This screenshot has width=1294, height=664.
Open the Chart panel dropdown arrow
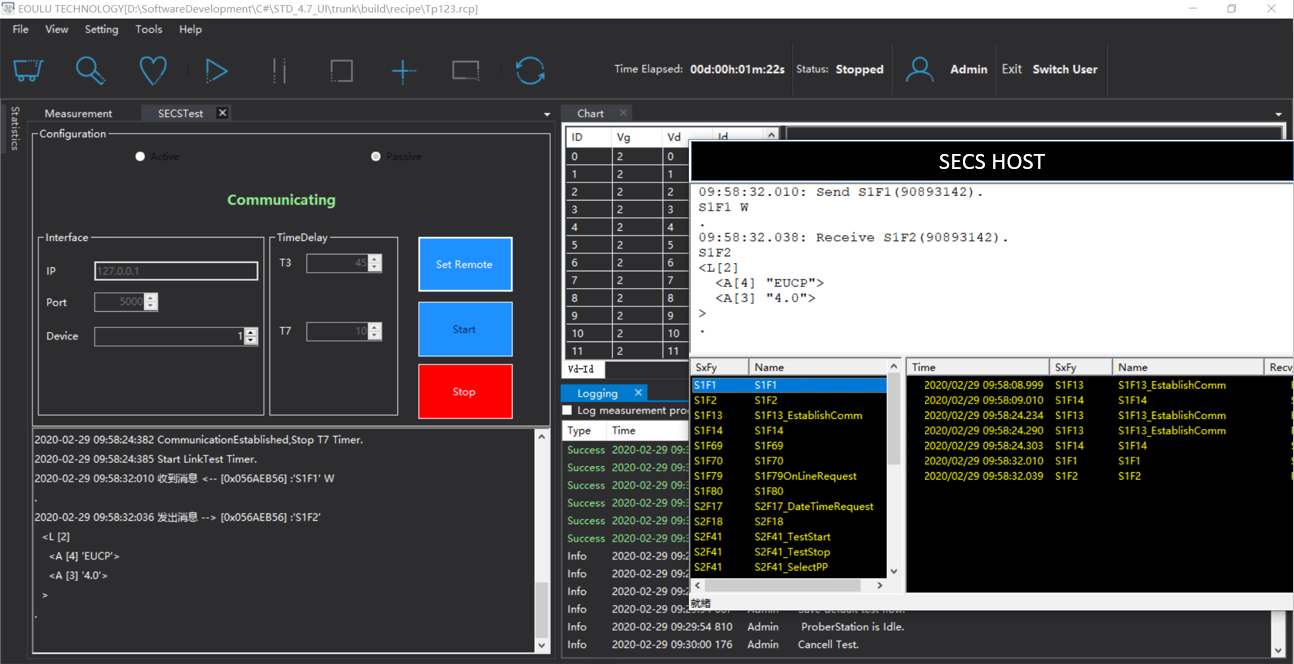1279,114
